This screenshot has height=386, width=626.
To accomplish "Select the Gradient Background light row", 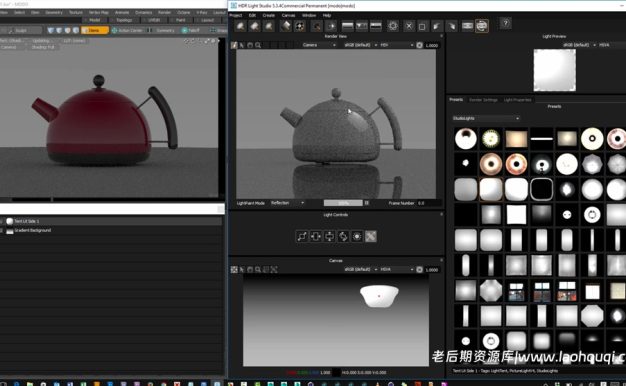I will tap(111, 231).
